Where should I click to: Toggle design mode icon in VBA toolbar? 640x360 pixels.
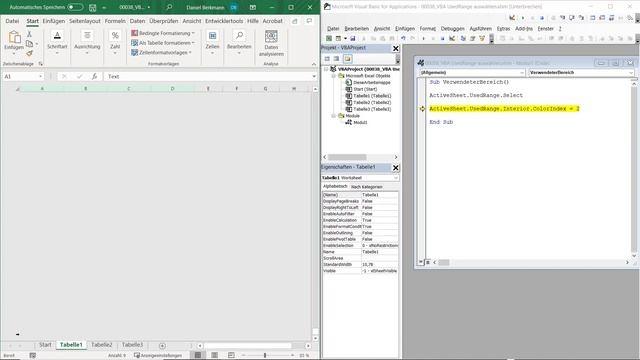tap(452, 38)
